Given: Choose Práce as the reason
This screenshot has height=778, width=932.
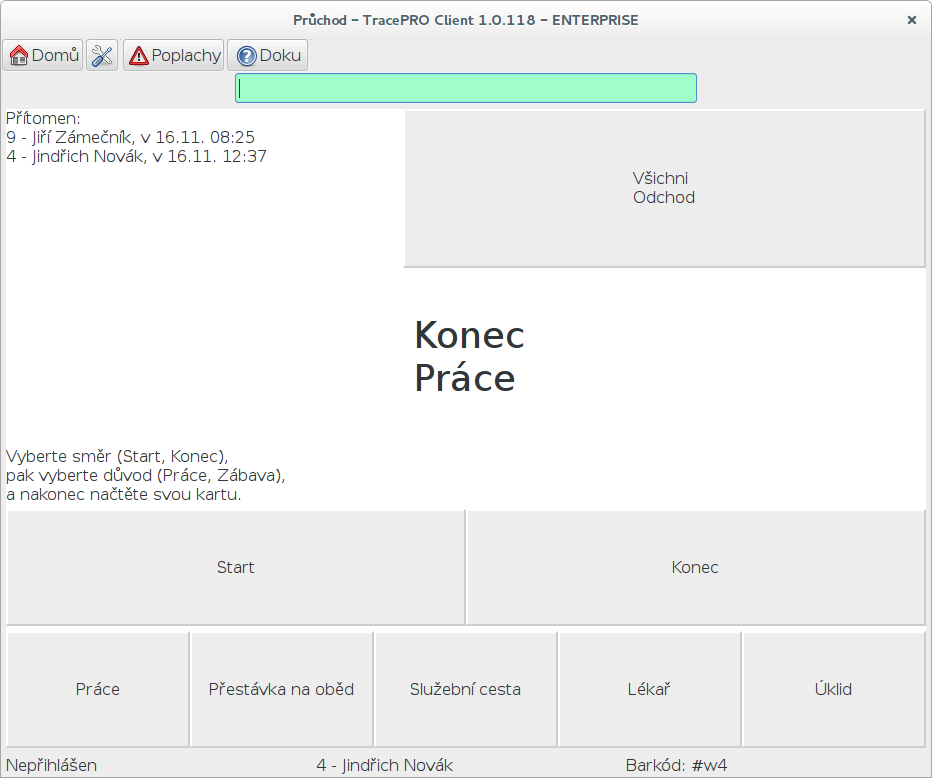Looking at the screenshot, I should coord(97,689).
